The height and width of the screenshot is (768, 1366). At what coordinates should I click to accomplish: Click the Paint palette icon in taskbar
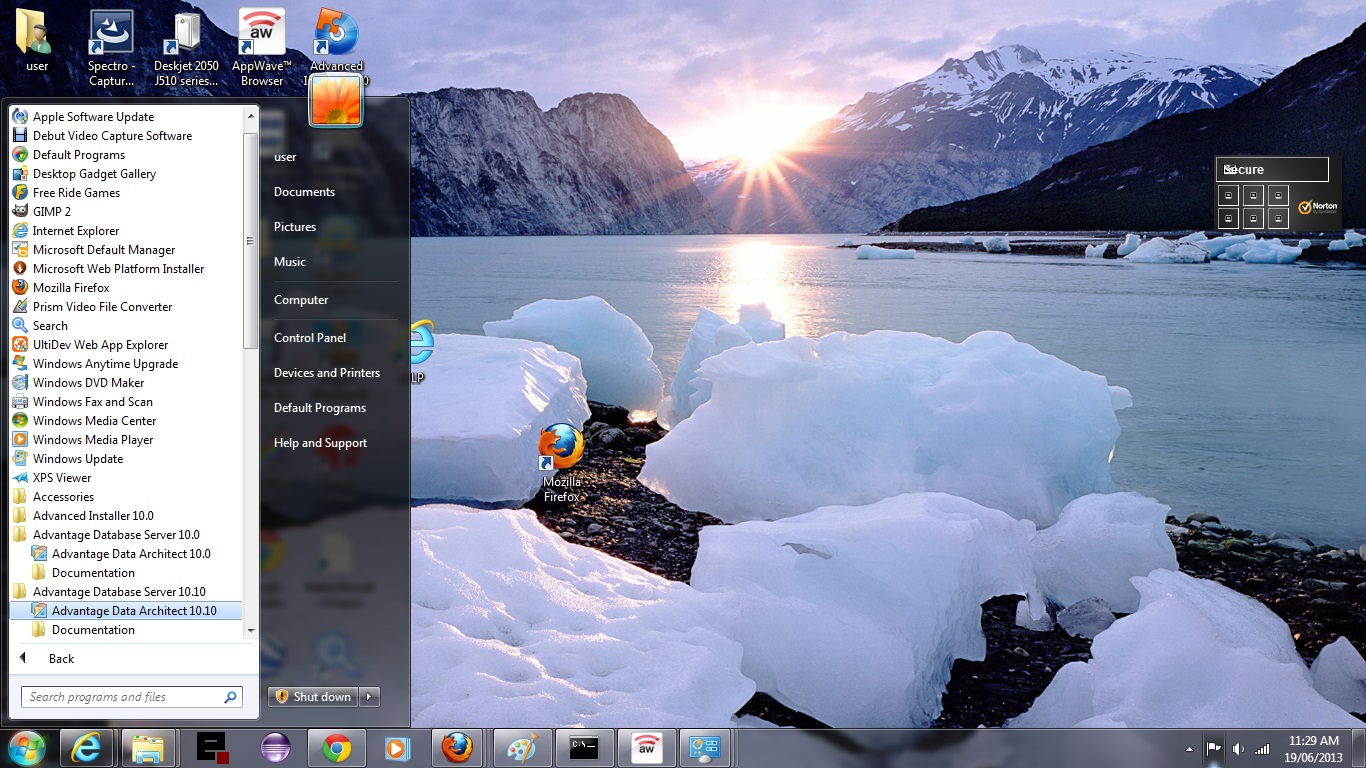pyautogui.click(x=521, y=748)
